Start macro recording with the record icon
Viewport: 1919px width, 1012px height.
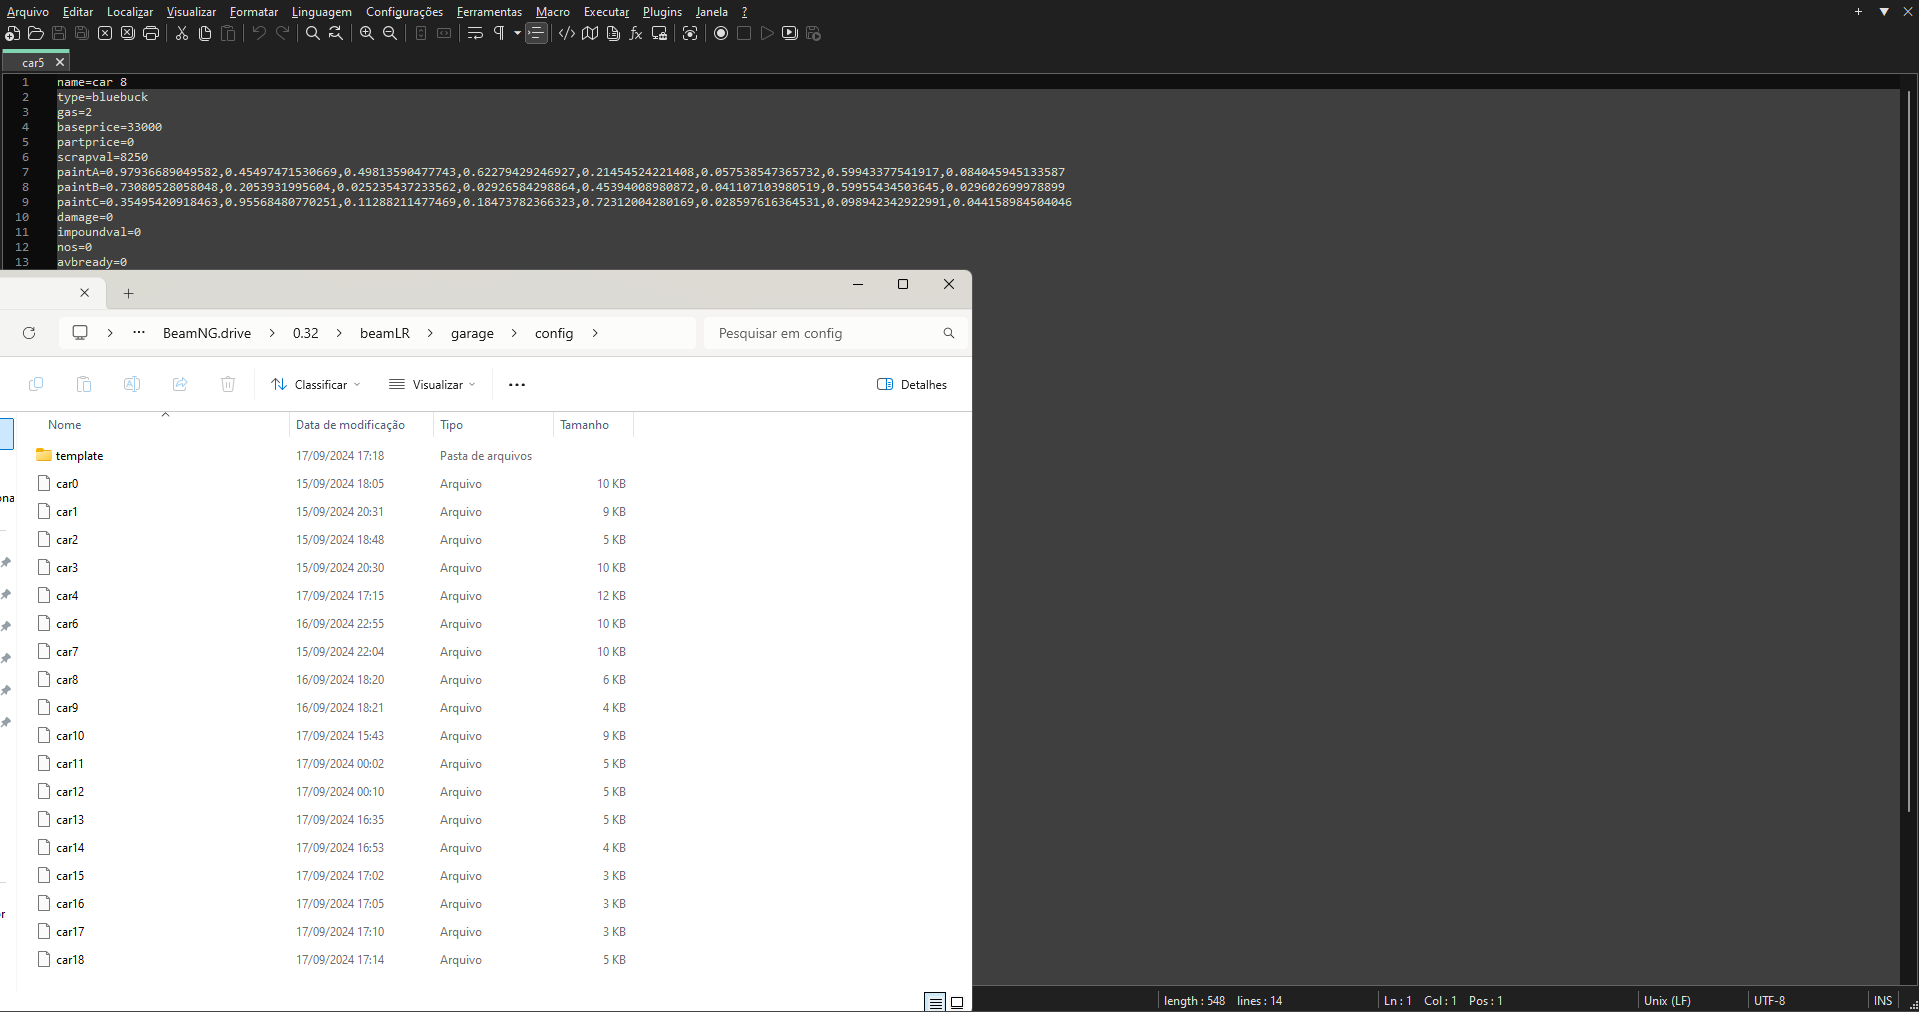(721, 33)
